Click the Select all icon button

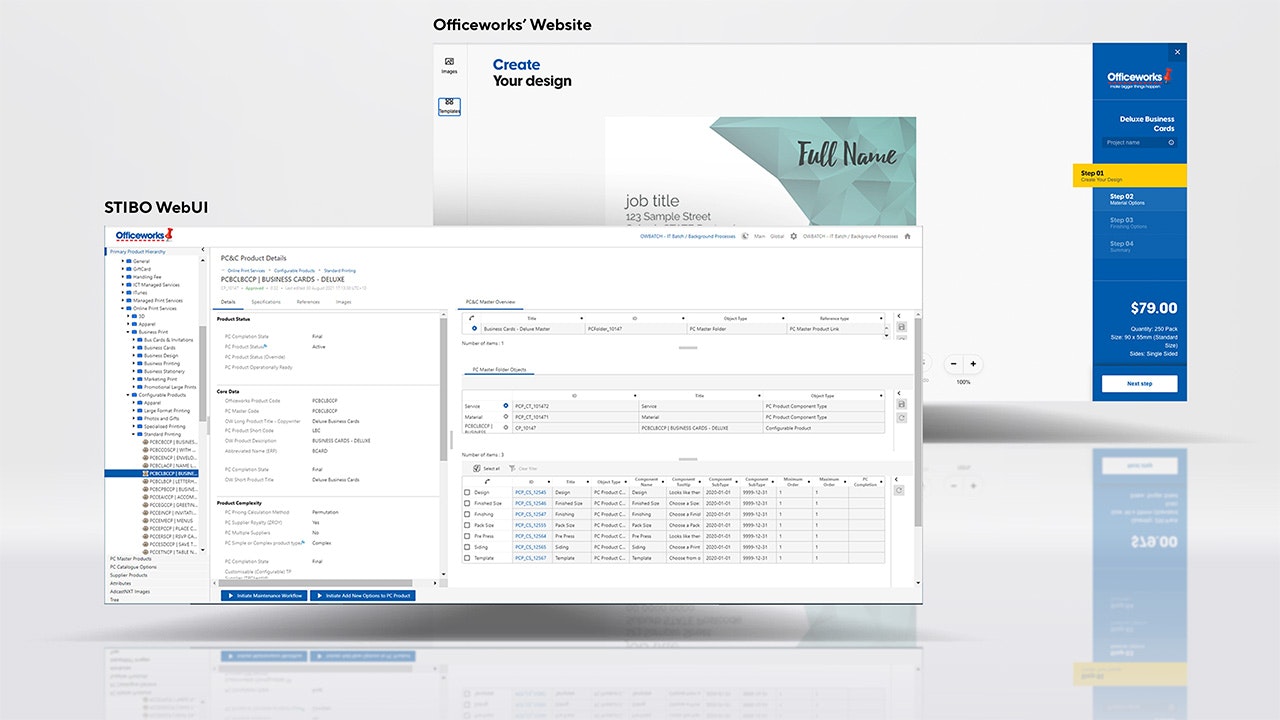477,468
